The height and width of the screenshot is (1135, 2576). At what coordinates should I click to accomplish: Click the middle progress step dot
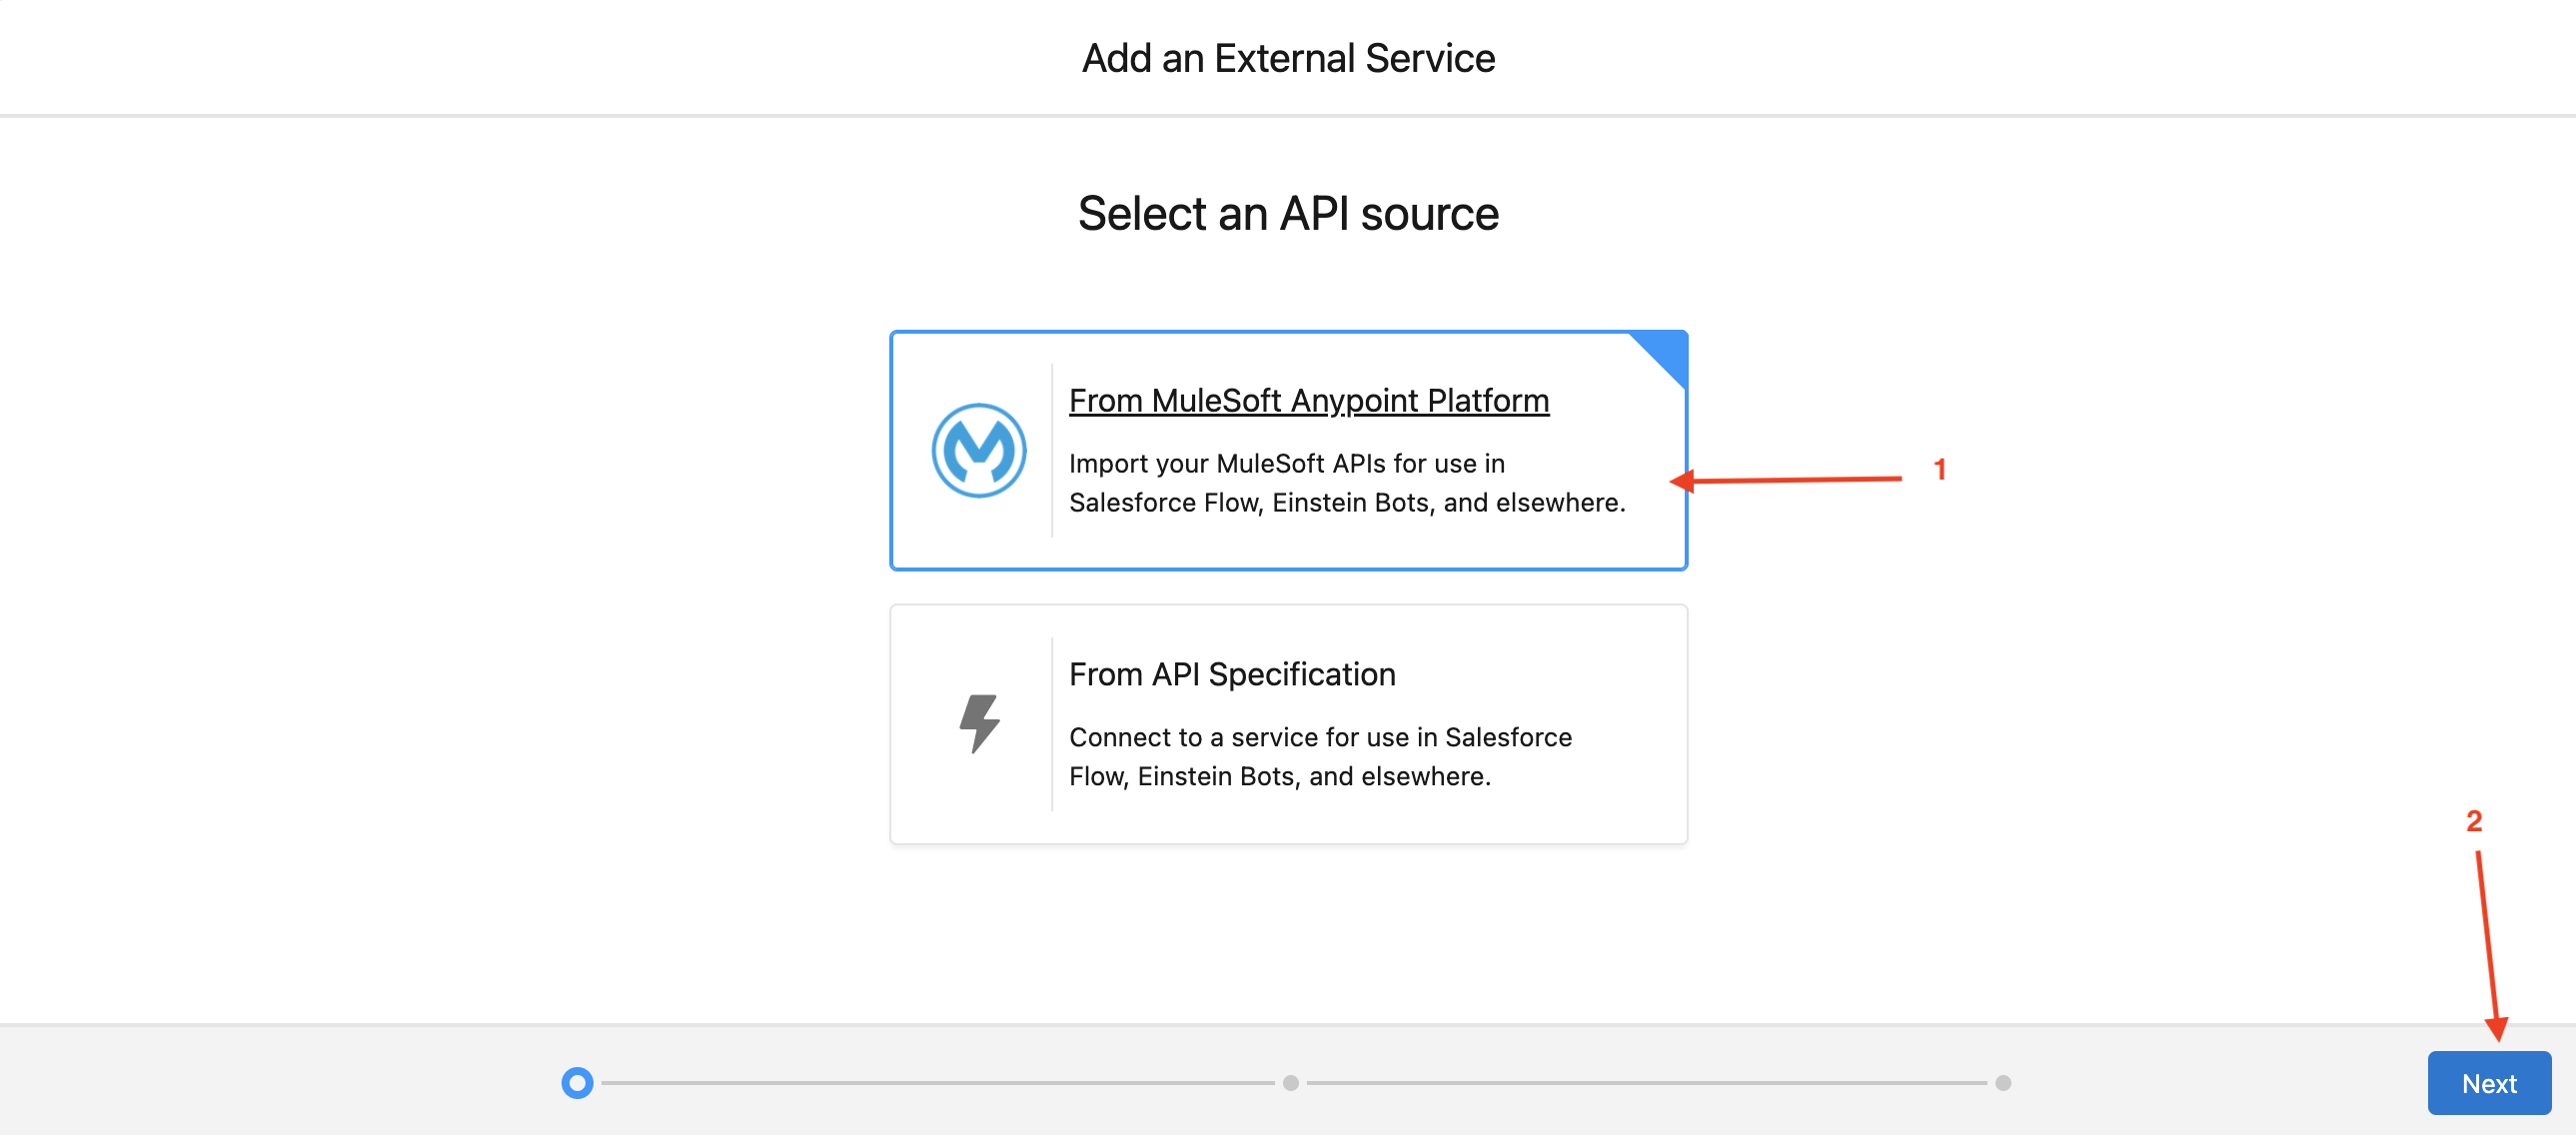click(1289, 1082)
